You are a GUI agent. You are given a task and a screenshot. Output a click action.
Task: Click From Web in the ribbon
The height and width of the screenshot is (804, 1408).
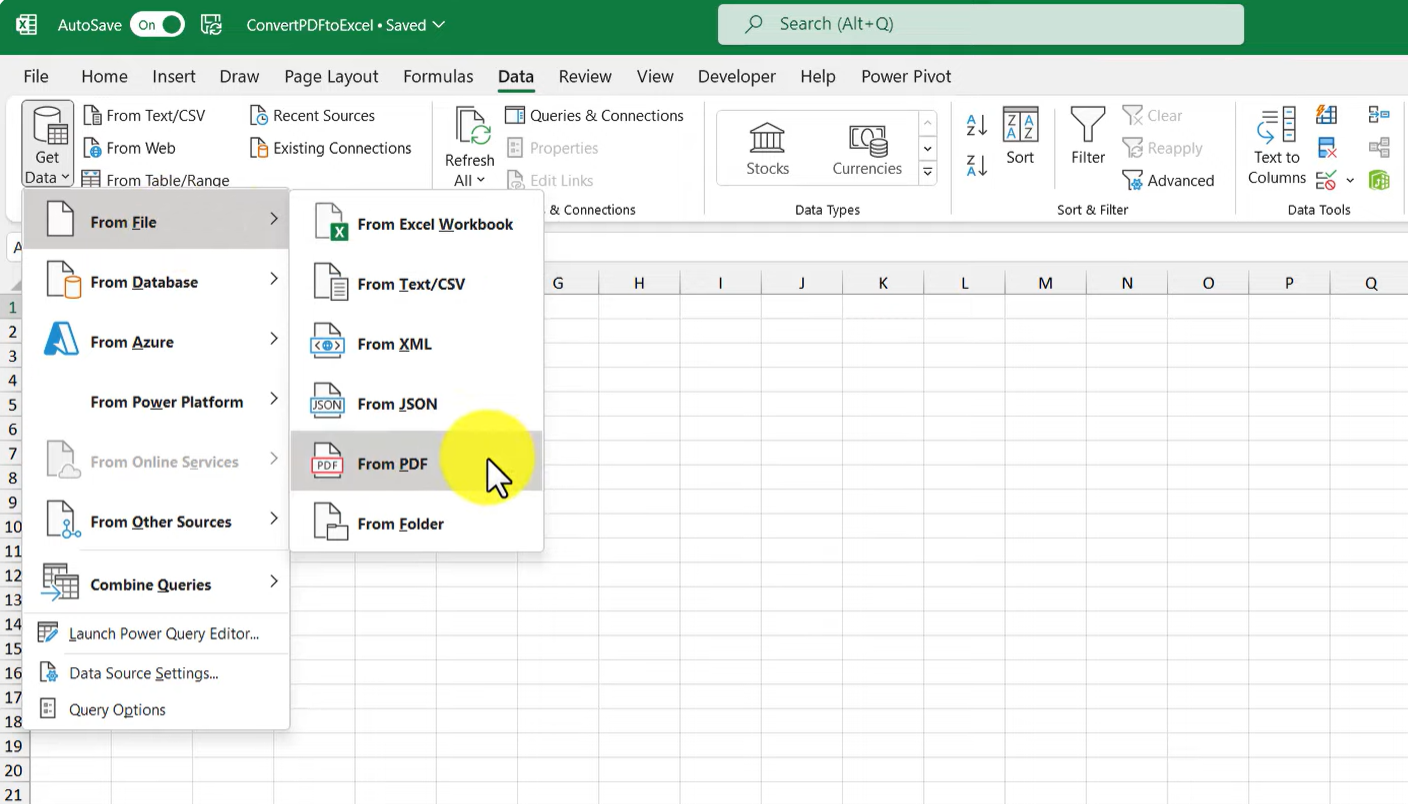pyautogui.click(x=129, y=148)
